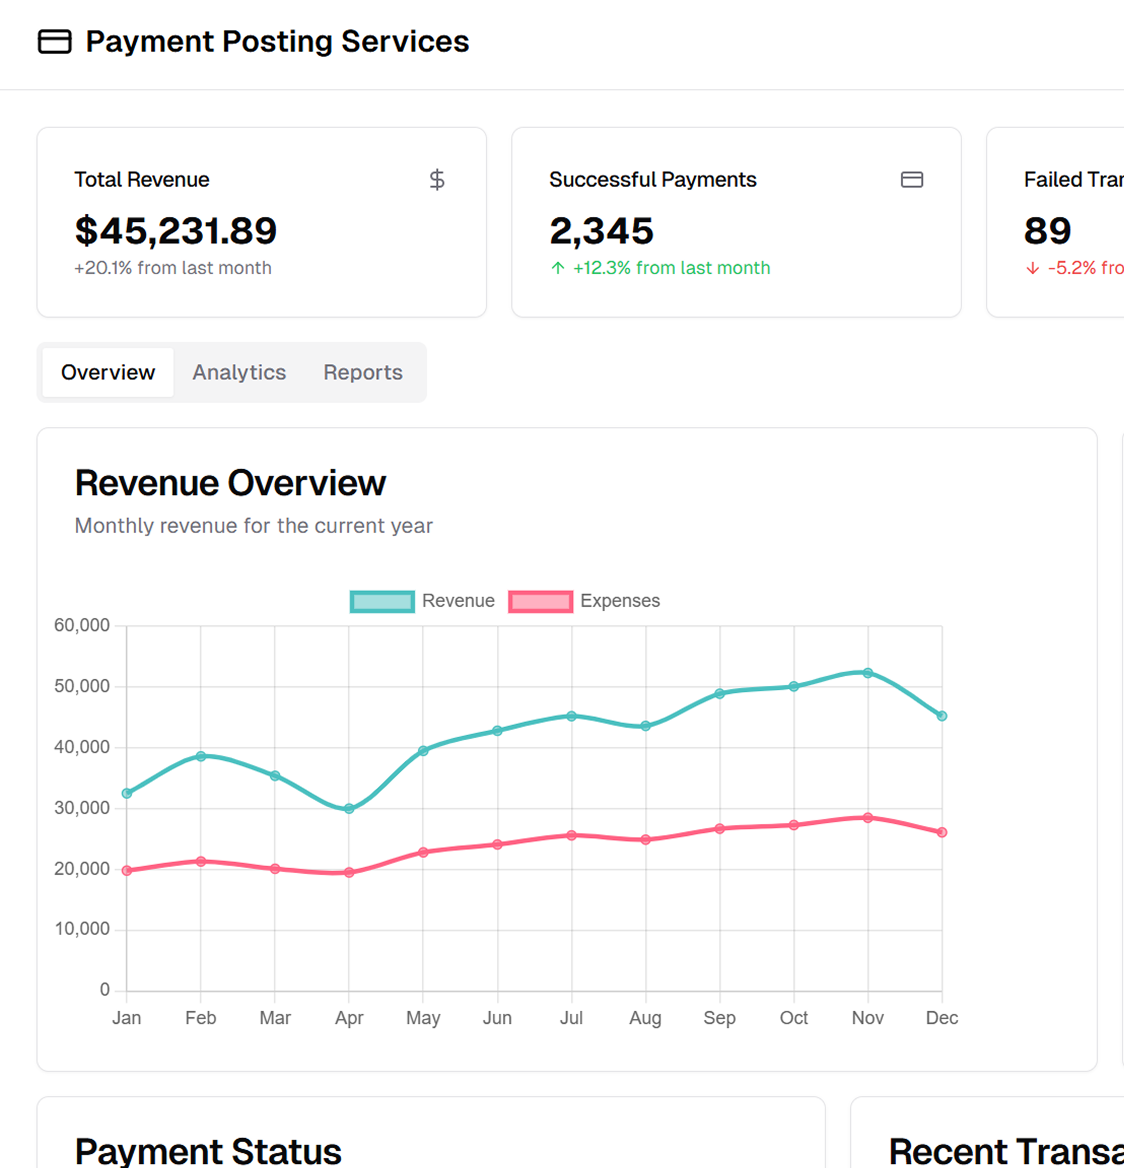
Task: Click the pink Expenses legend color box
Action: (x=540, y=601)
